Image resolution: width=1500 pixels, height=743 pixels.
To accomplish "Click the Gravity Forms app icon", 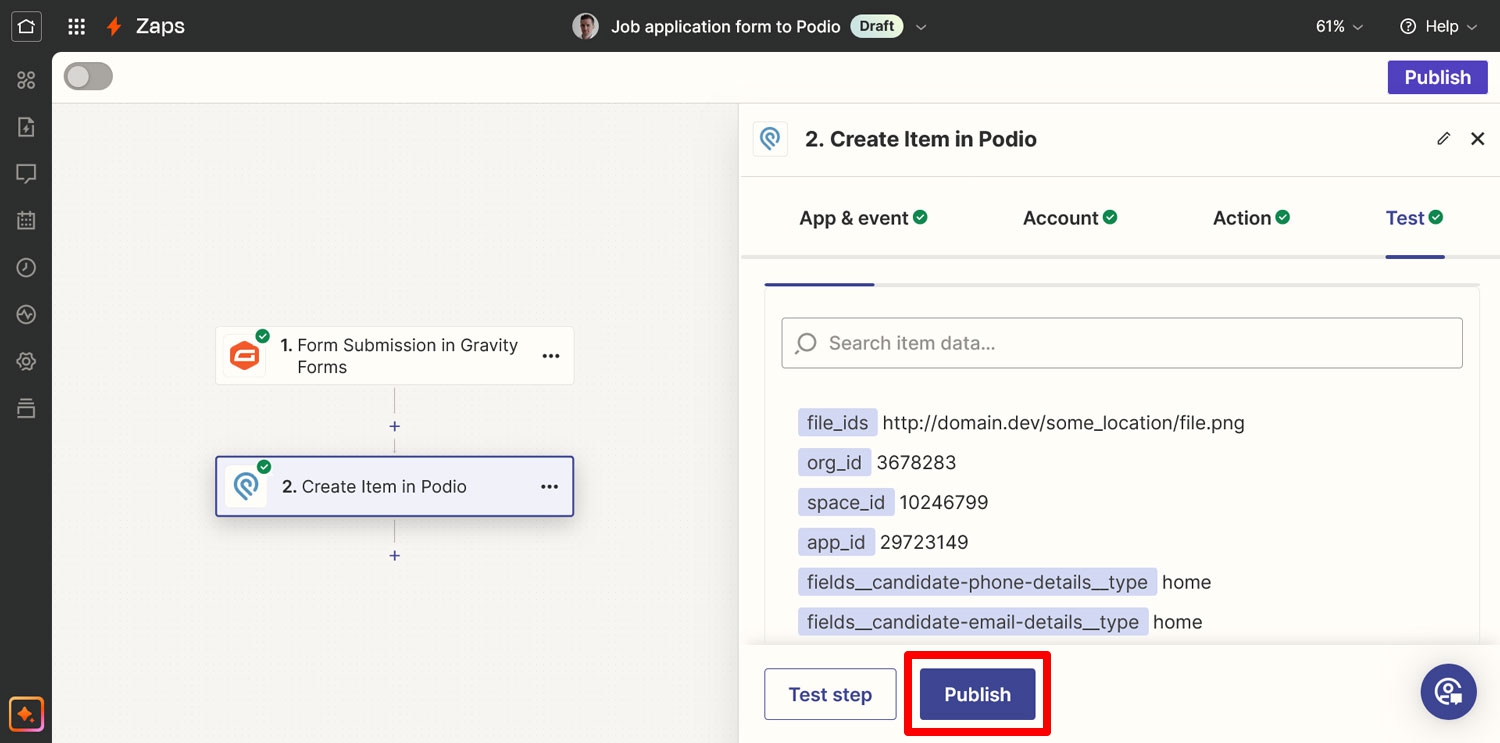I will (245, 355).
